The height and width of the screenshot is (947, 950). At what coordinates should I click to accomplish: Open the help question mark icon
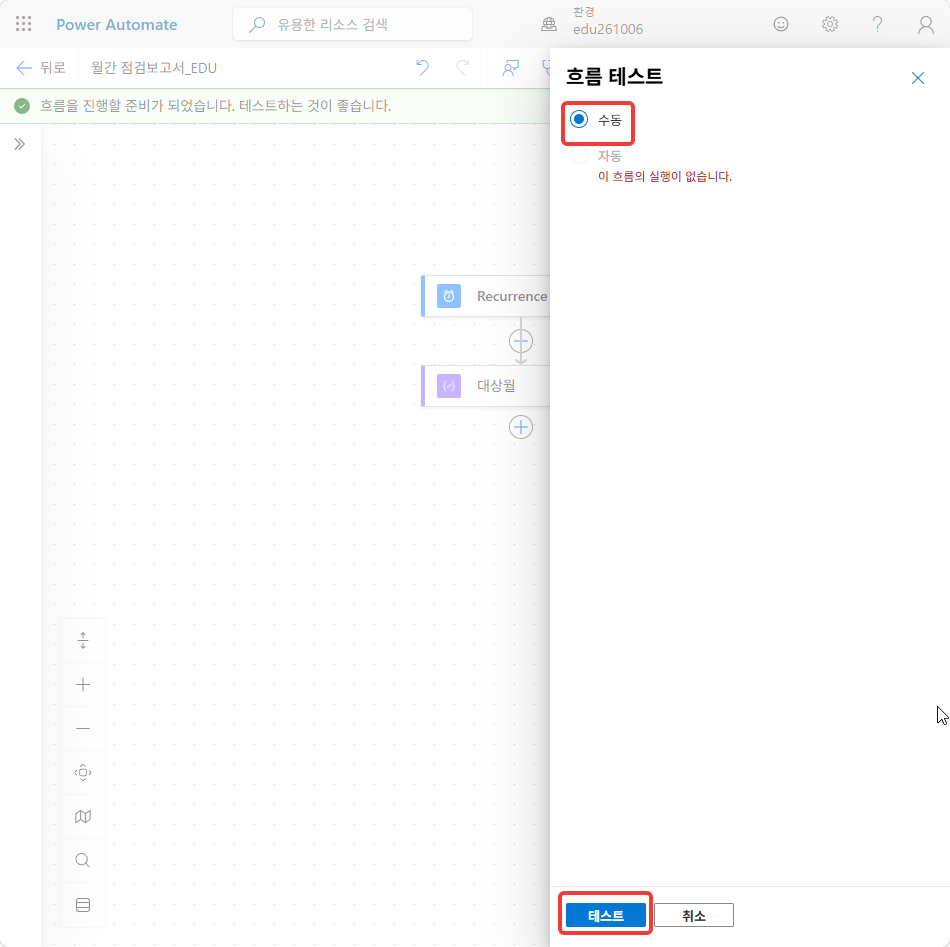click(877, 24)
